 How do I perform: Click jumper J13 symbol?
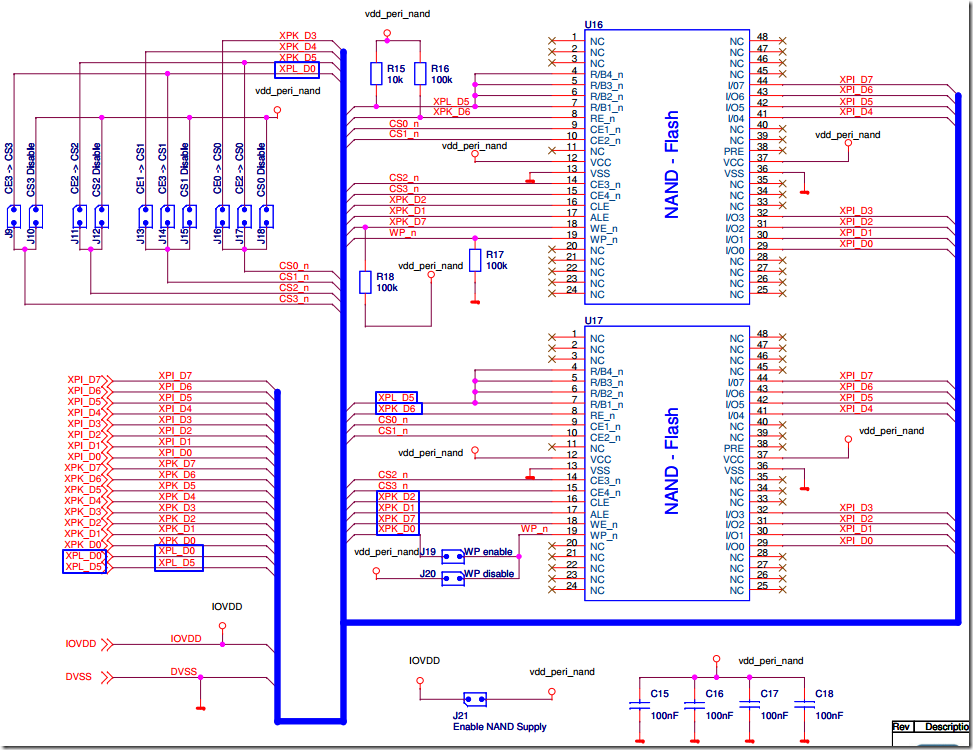click(145, 217)
